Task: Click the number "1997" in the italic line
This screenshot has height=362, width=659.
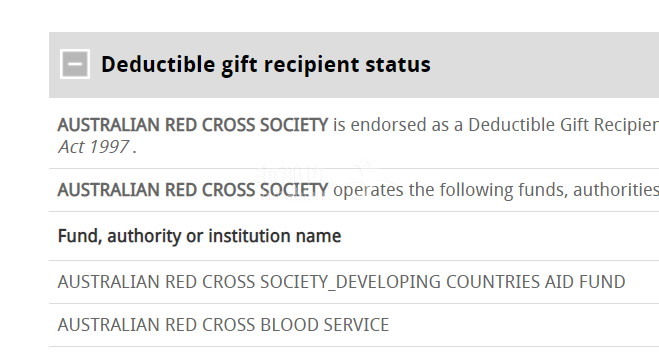Action: [x=109, y=147]
